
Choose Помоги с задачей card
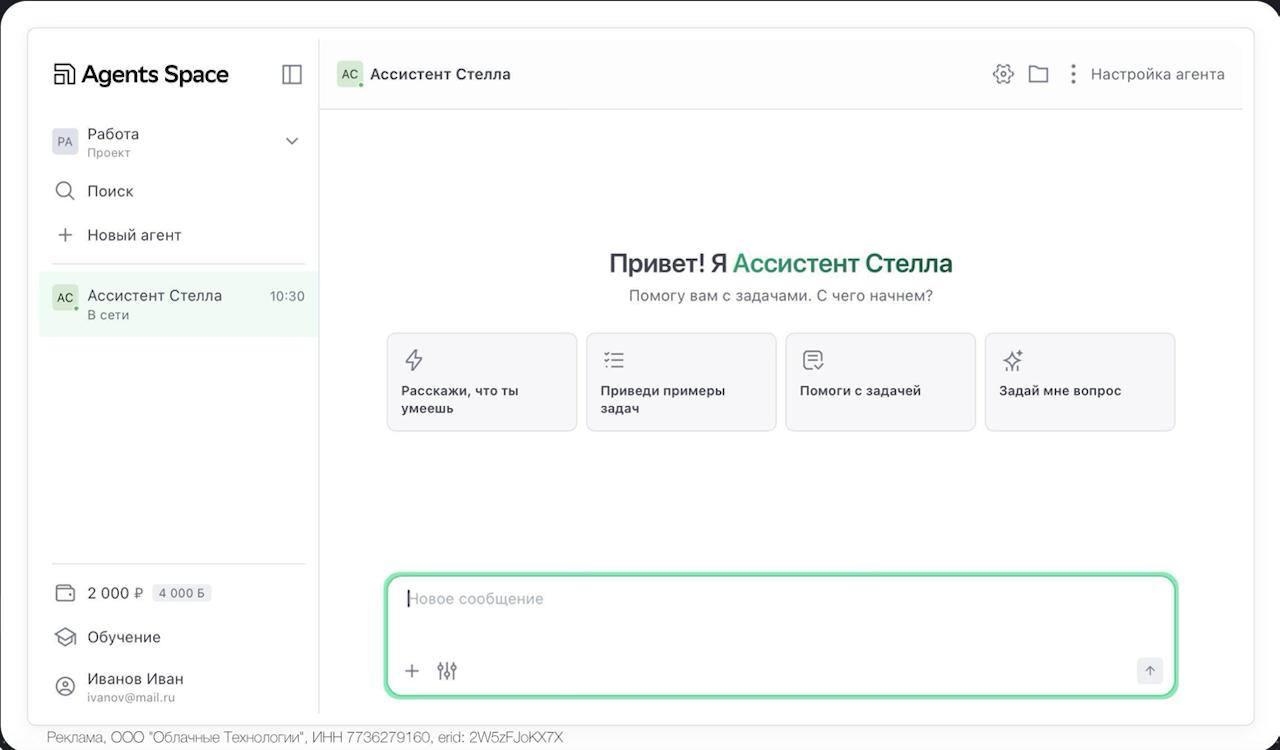click(x=880, y=382)
